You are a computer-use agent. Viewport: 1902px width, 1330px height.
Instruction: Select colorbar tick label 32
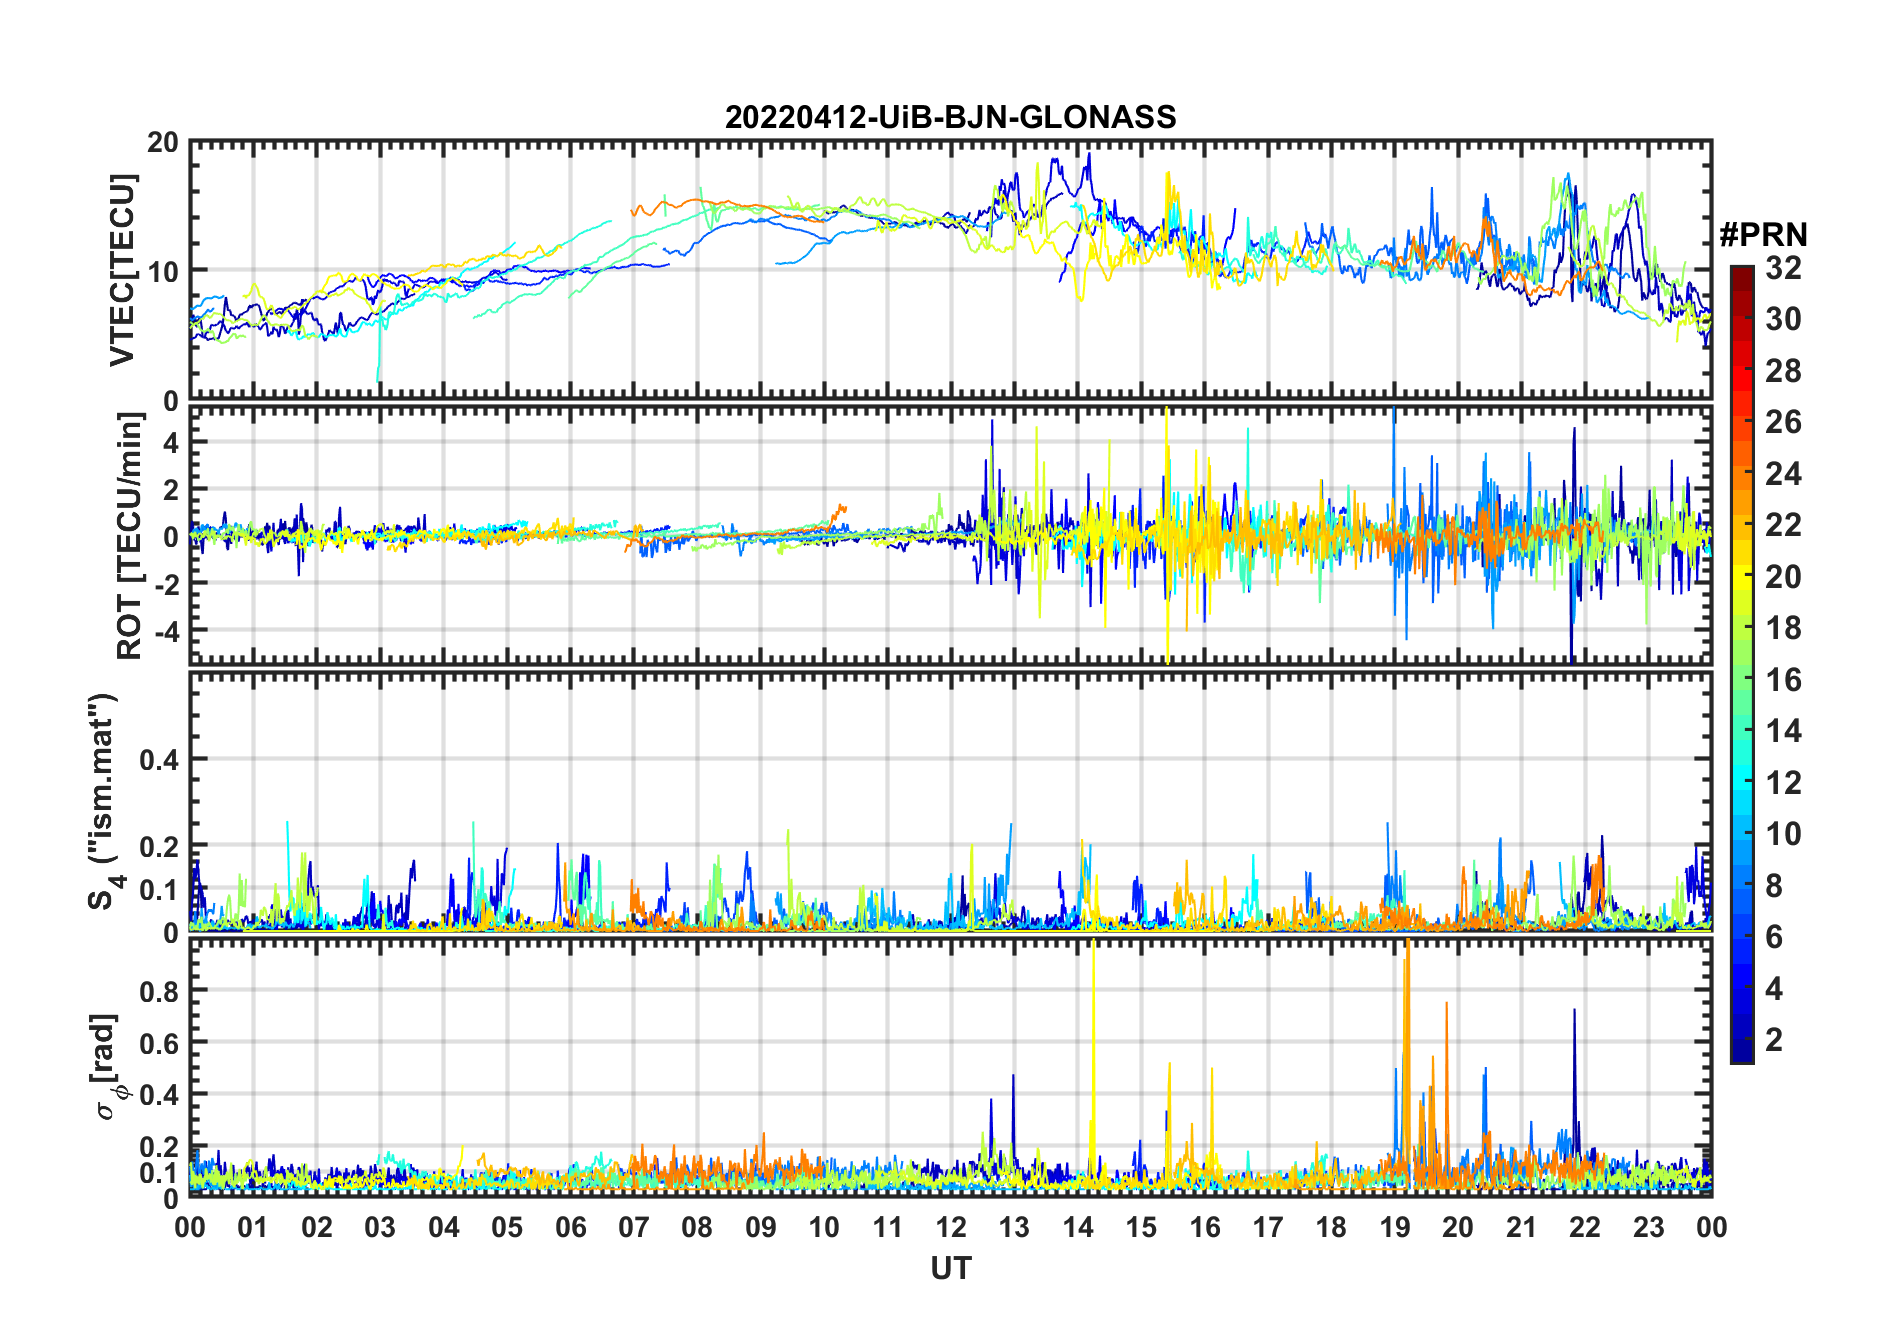point(1783,267)
